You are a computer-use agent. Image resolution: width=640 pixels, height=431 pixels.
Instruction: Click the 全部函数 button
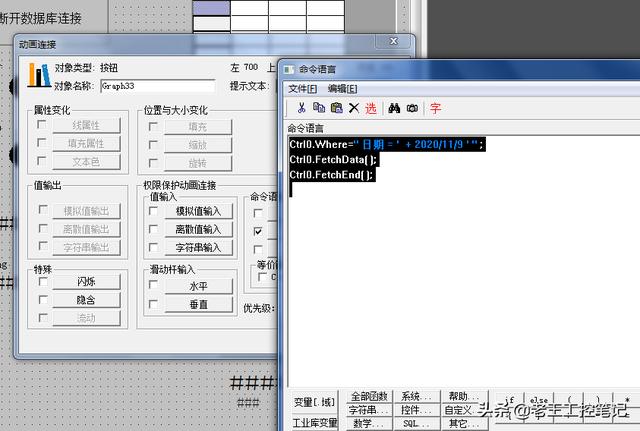pyautogui.click(x=369, y=396)
